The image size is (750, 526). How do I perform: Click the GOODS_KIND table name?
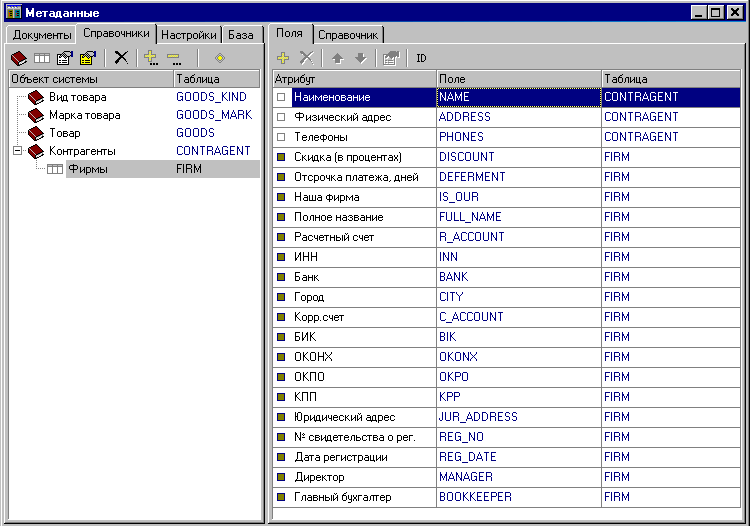(211, 97)
